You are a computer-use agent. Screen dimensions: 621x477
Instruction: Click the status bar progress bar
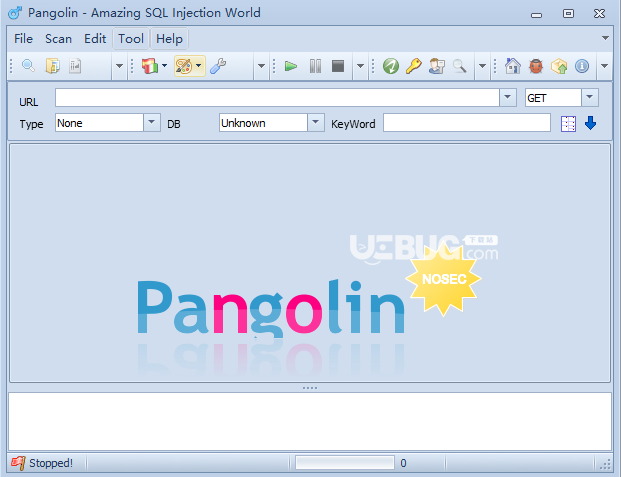point(345,463)
